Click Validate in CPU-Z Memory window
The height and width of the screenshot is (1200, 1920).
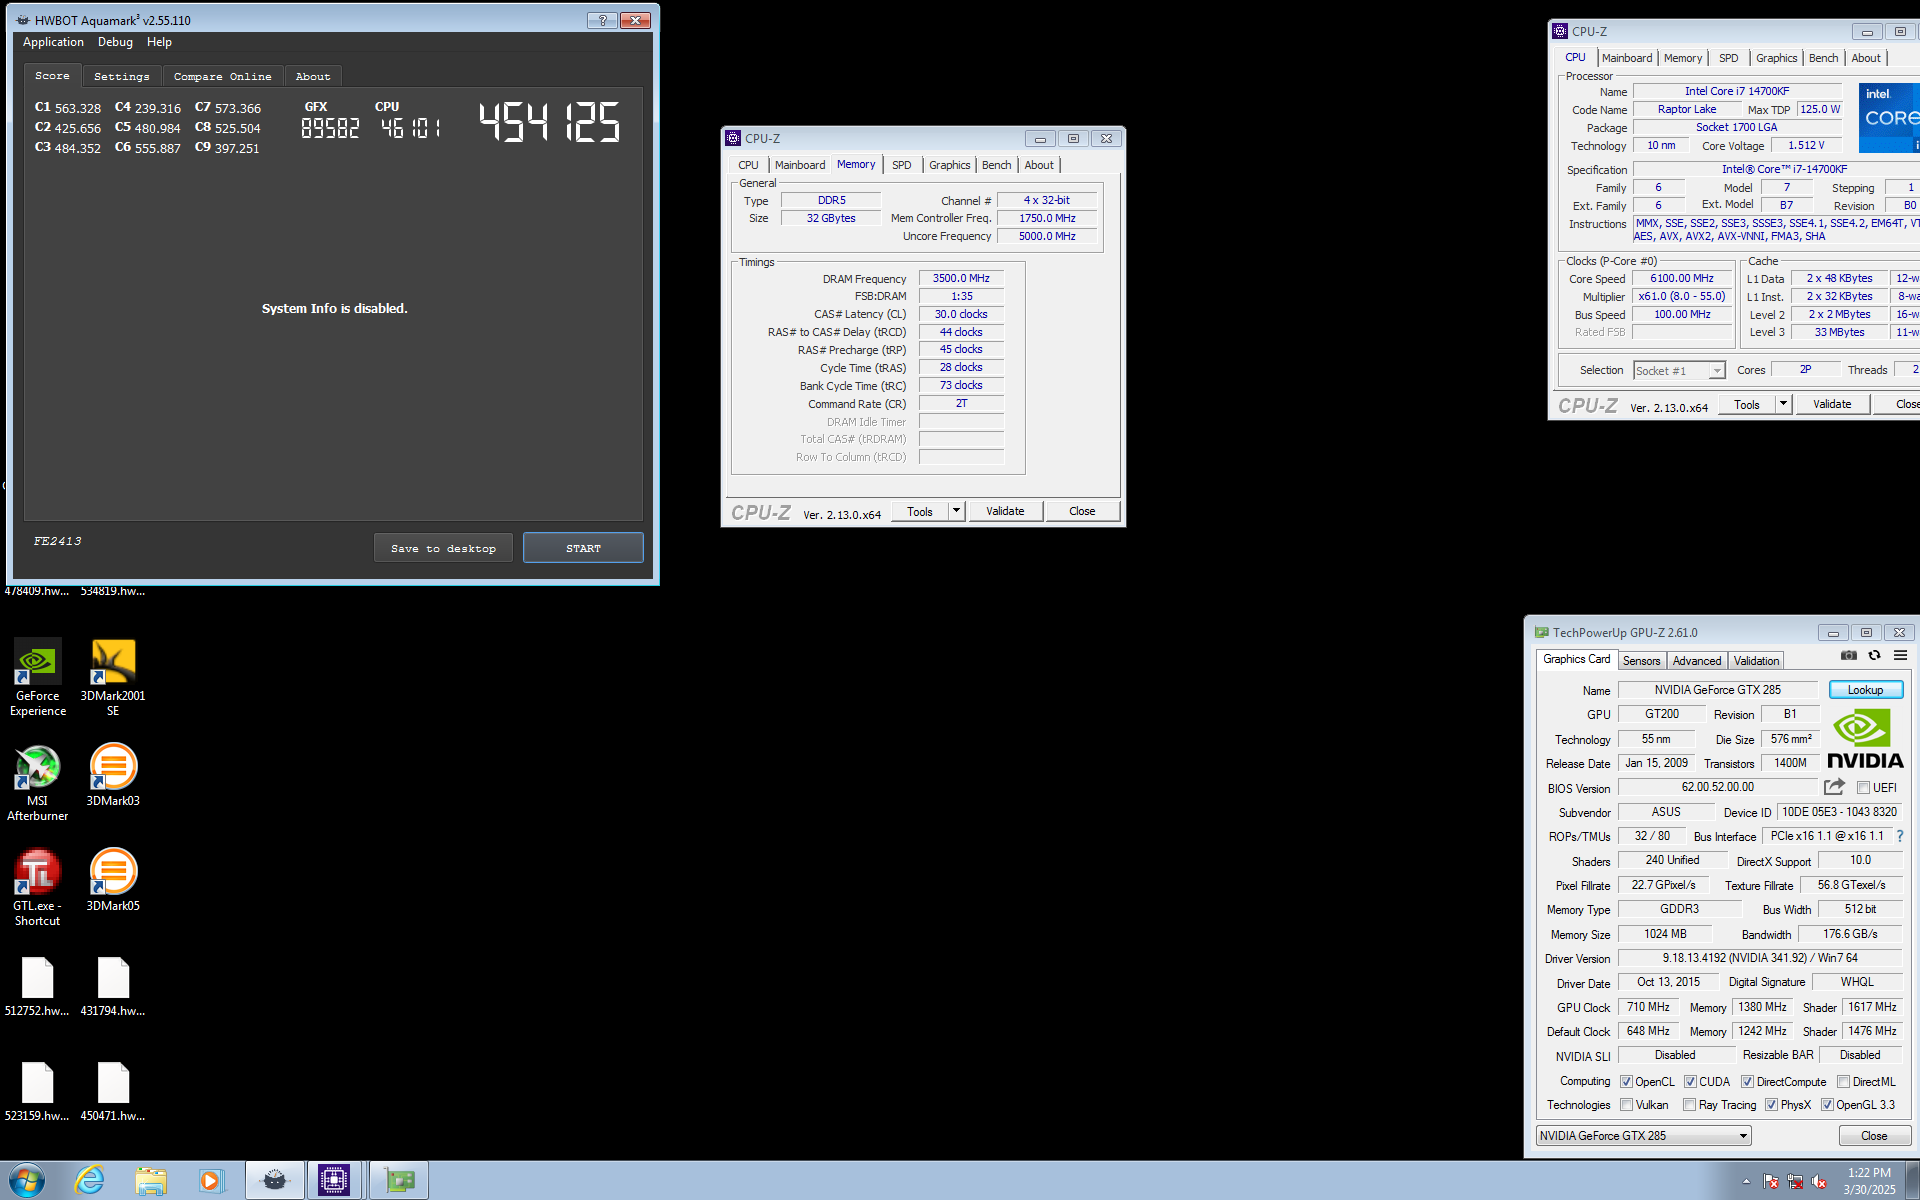click(1005, 511)
